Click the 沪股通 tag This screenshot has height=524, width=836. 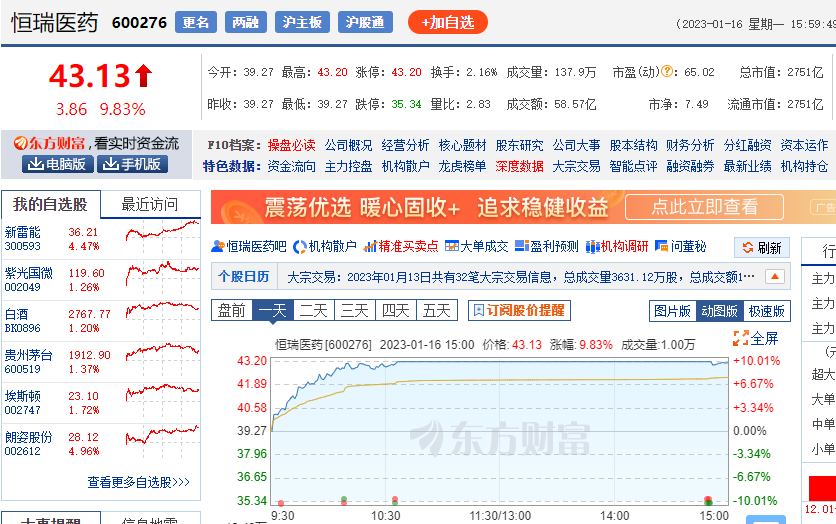365,22
